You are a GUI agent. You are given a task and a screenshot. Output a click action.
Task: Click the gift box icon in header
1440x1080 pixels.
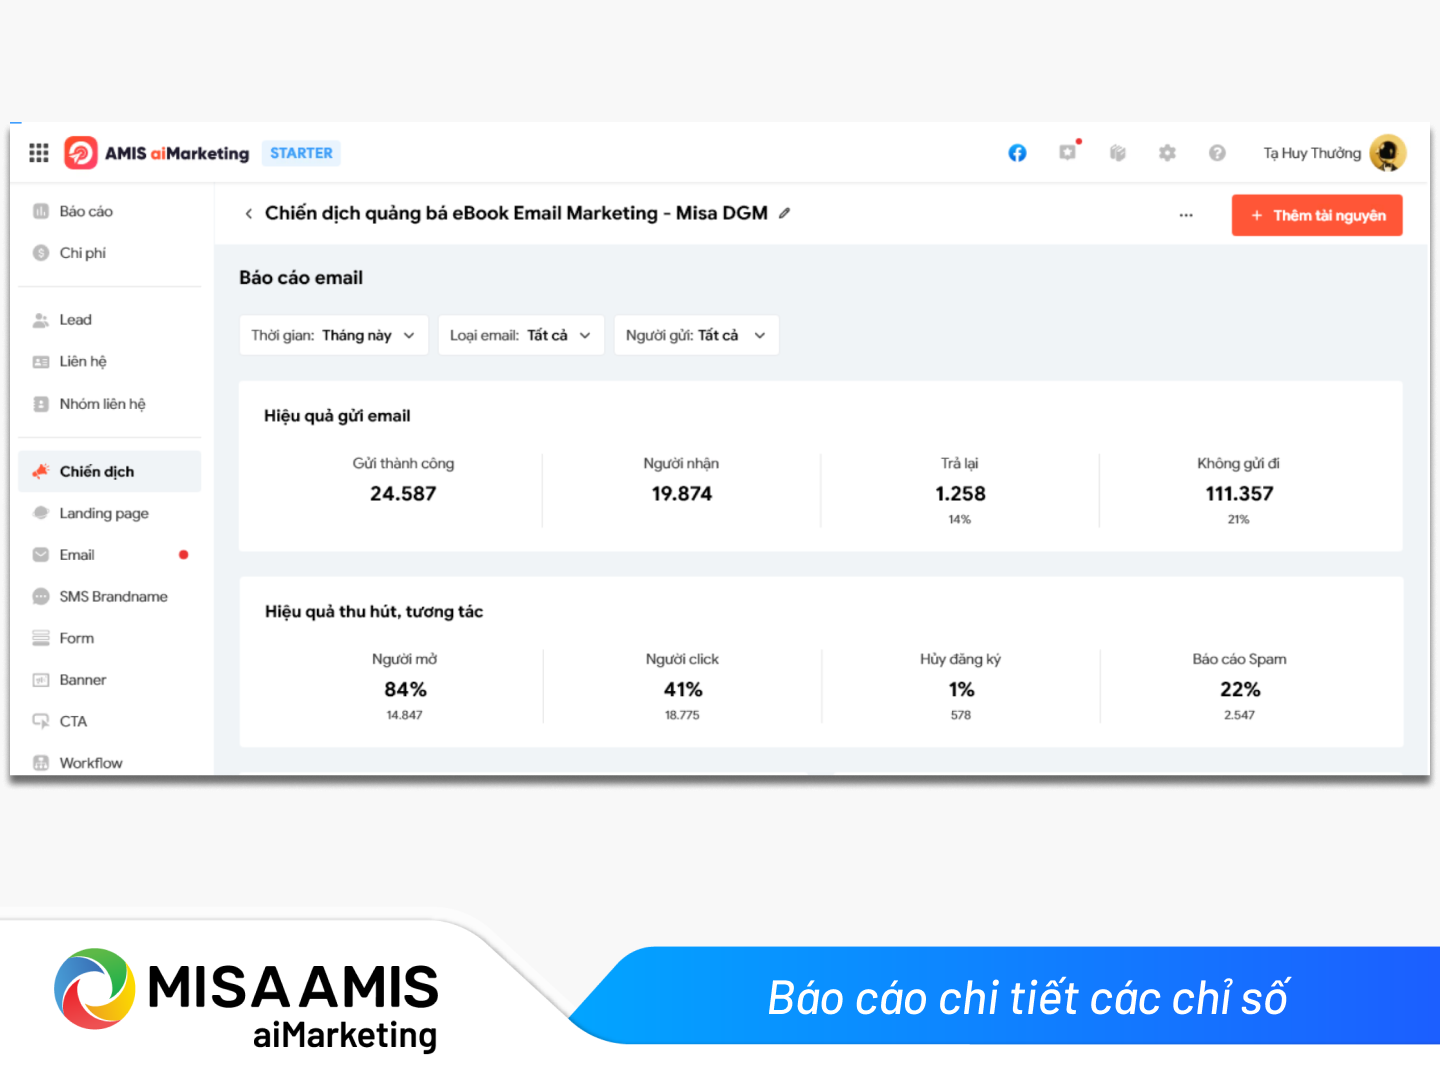(x=1118, y=153)
